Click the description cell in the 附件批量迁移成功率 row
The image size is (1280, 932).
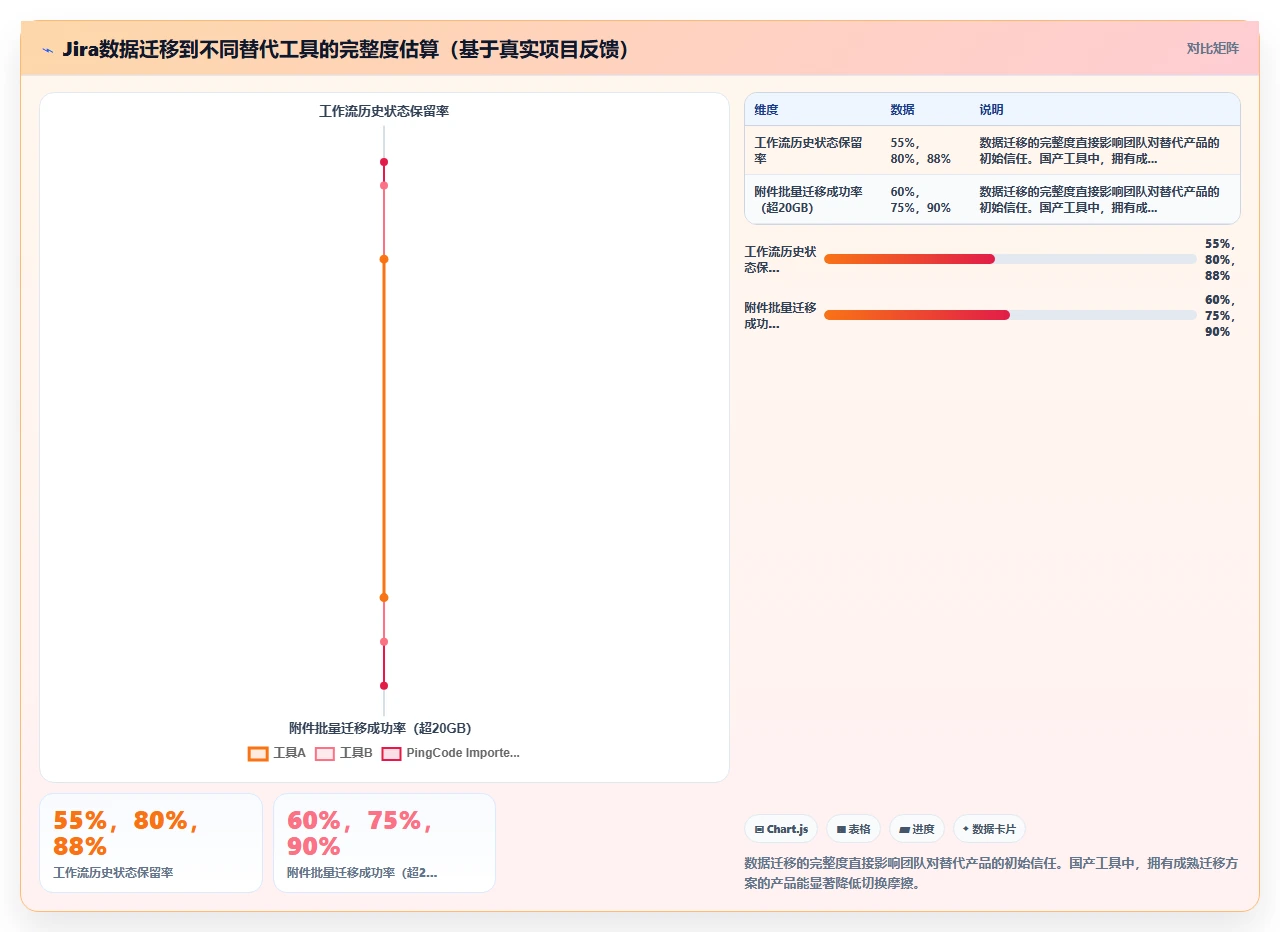pyautogui.click(x=1105, y=199)
